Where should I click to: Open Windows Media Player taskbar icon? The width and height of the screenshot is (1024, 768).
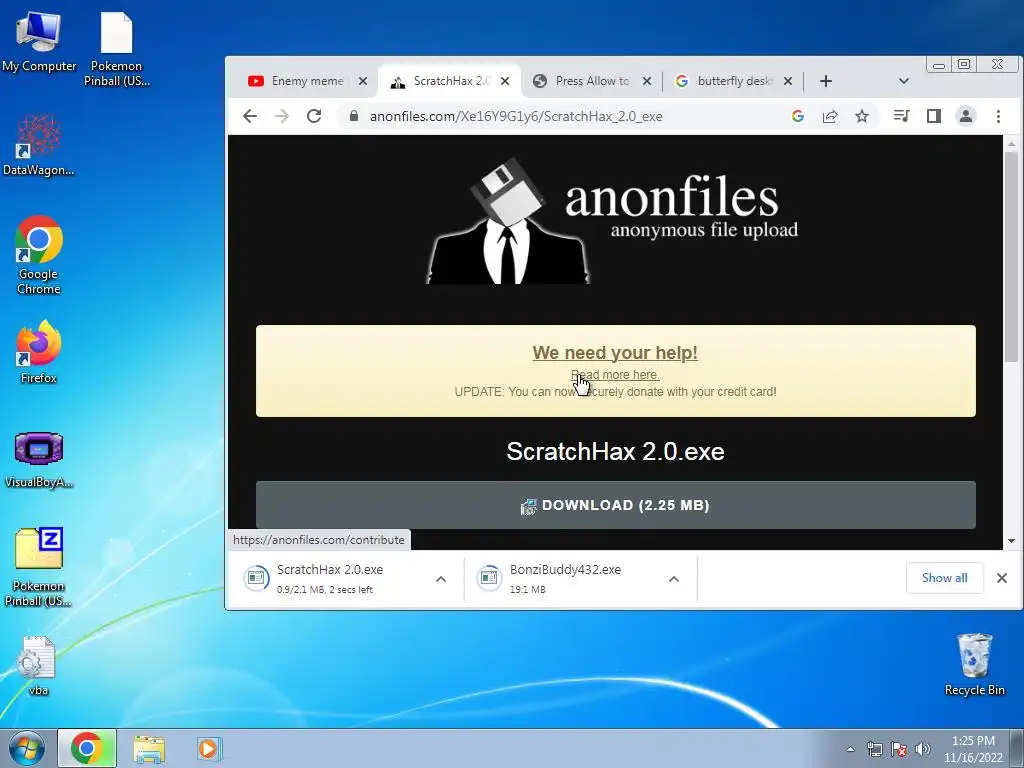(x=209, y=748)
